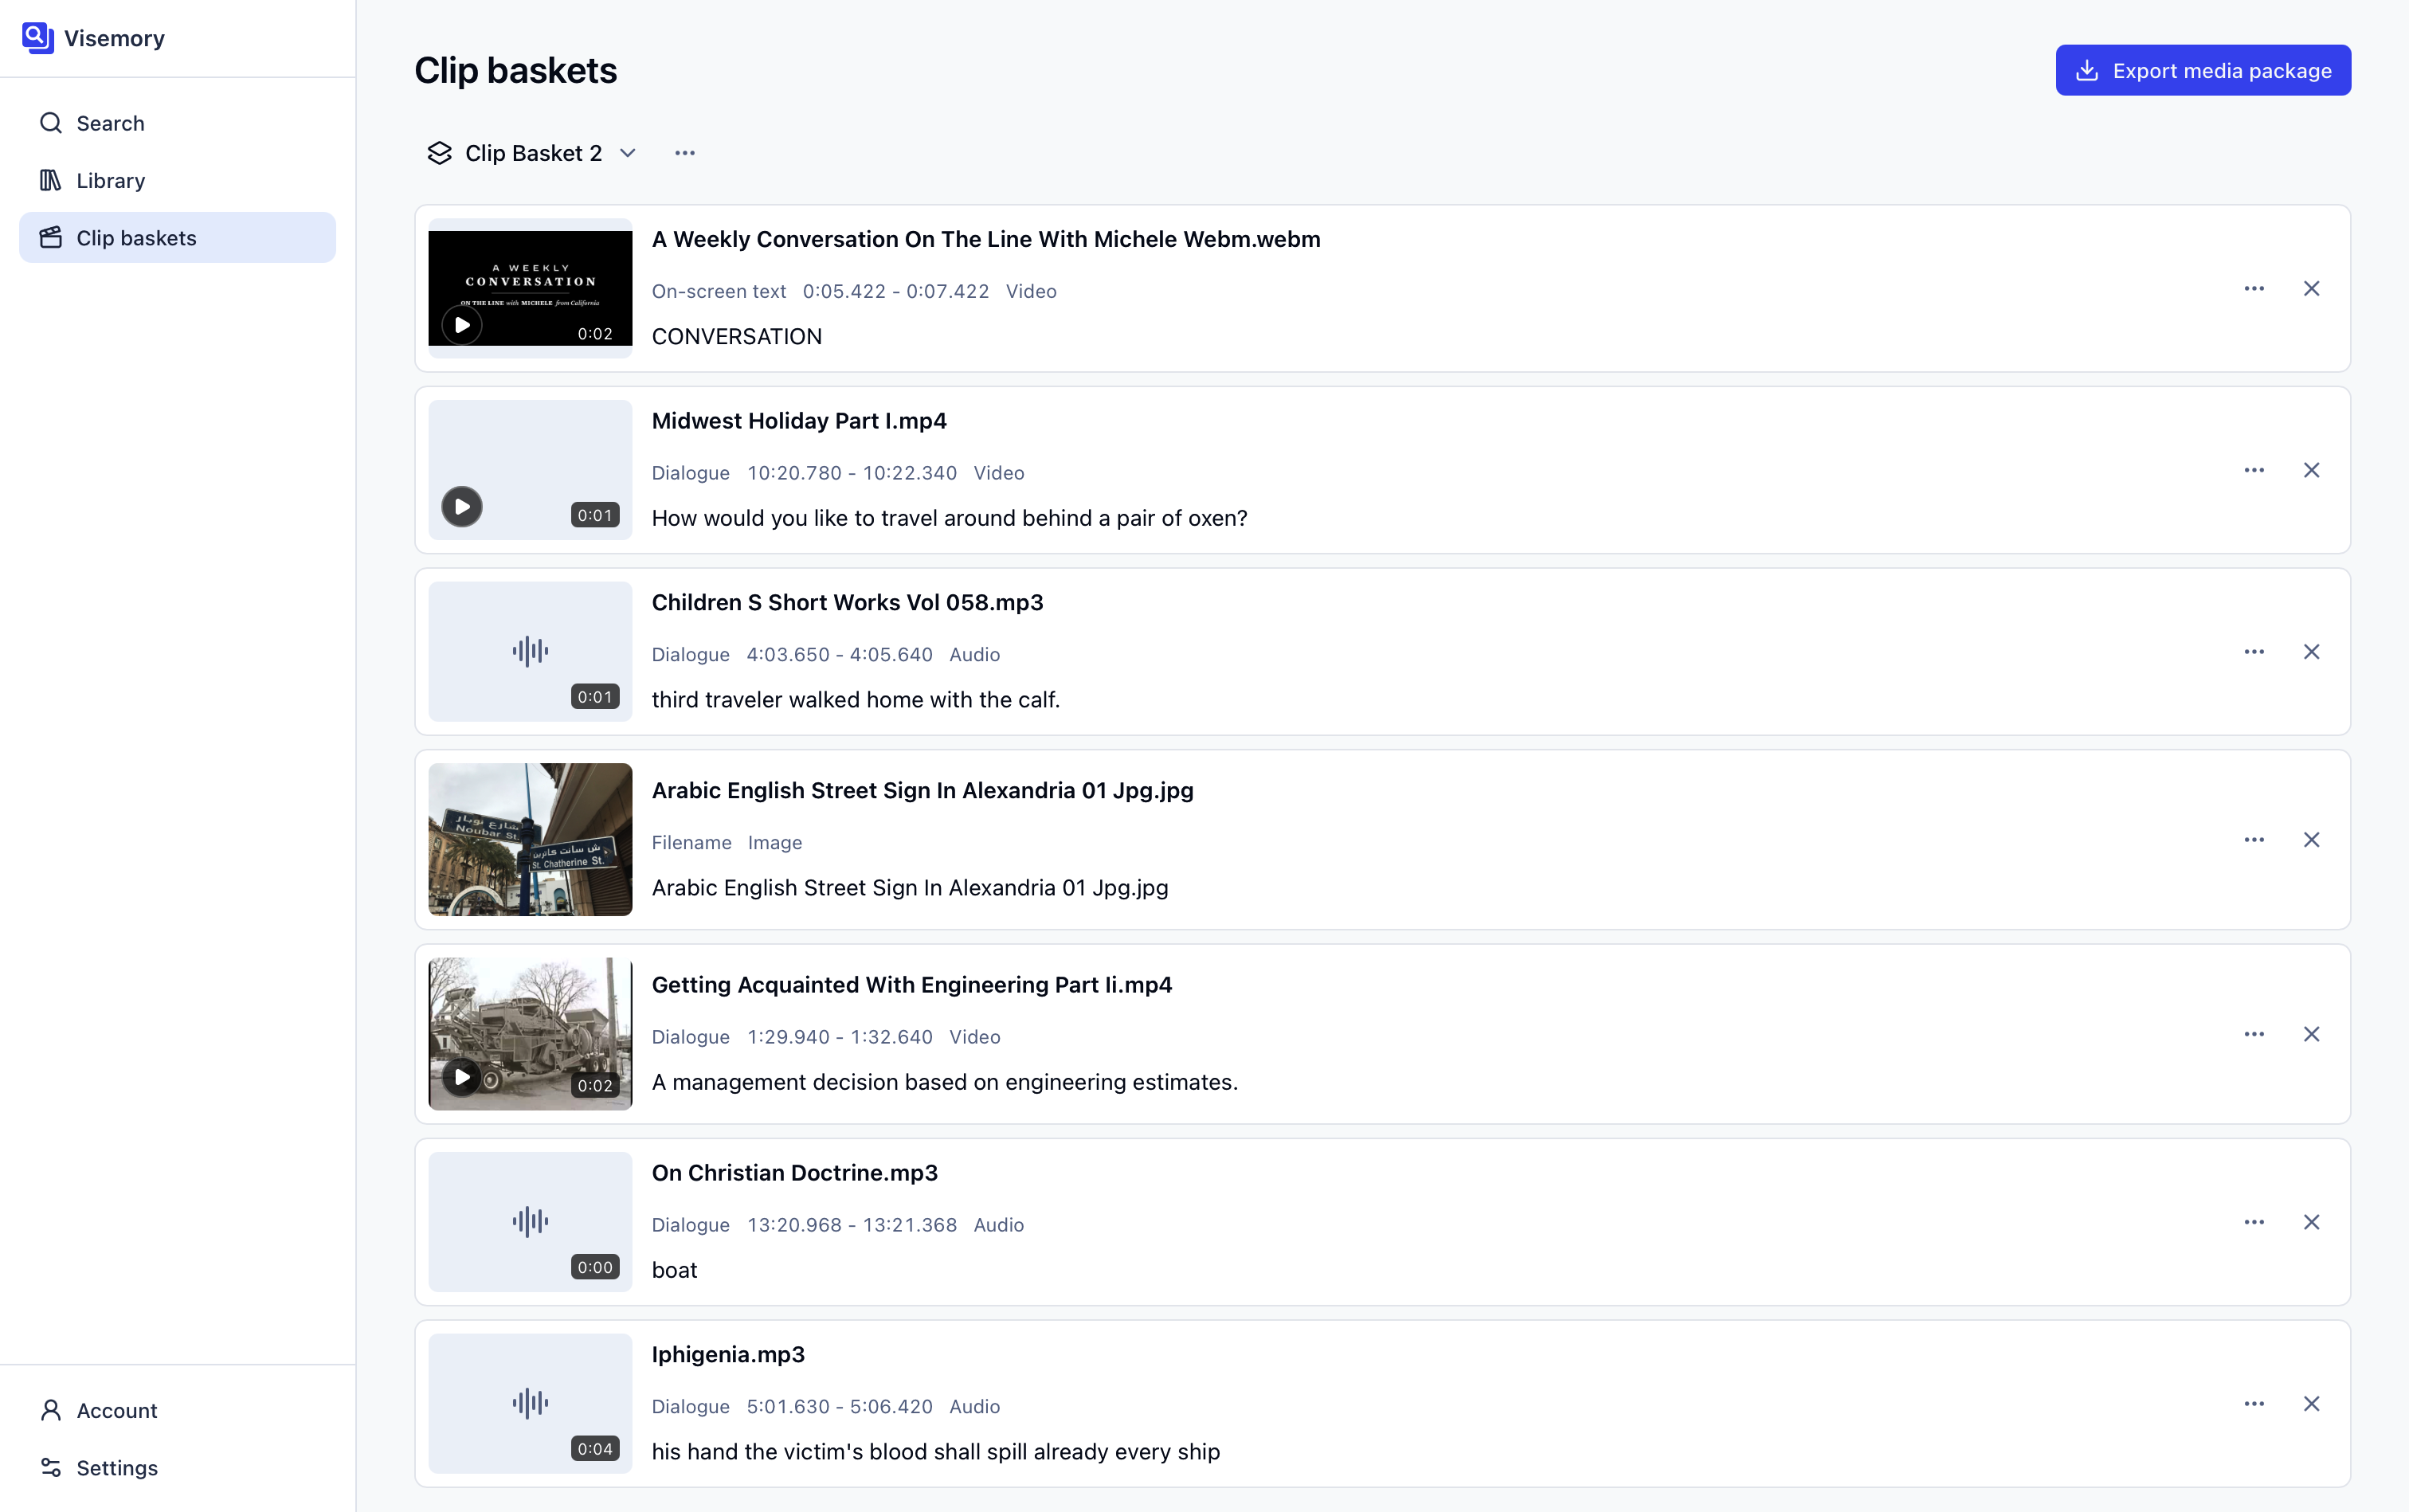Open Settings in sidebar

point(177,1467)
